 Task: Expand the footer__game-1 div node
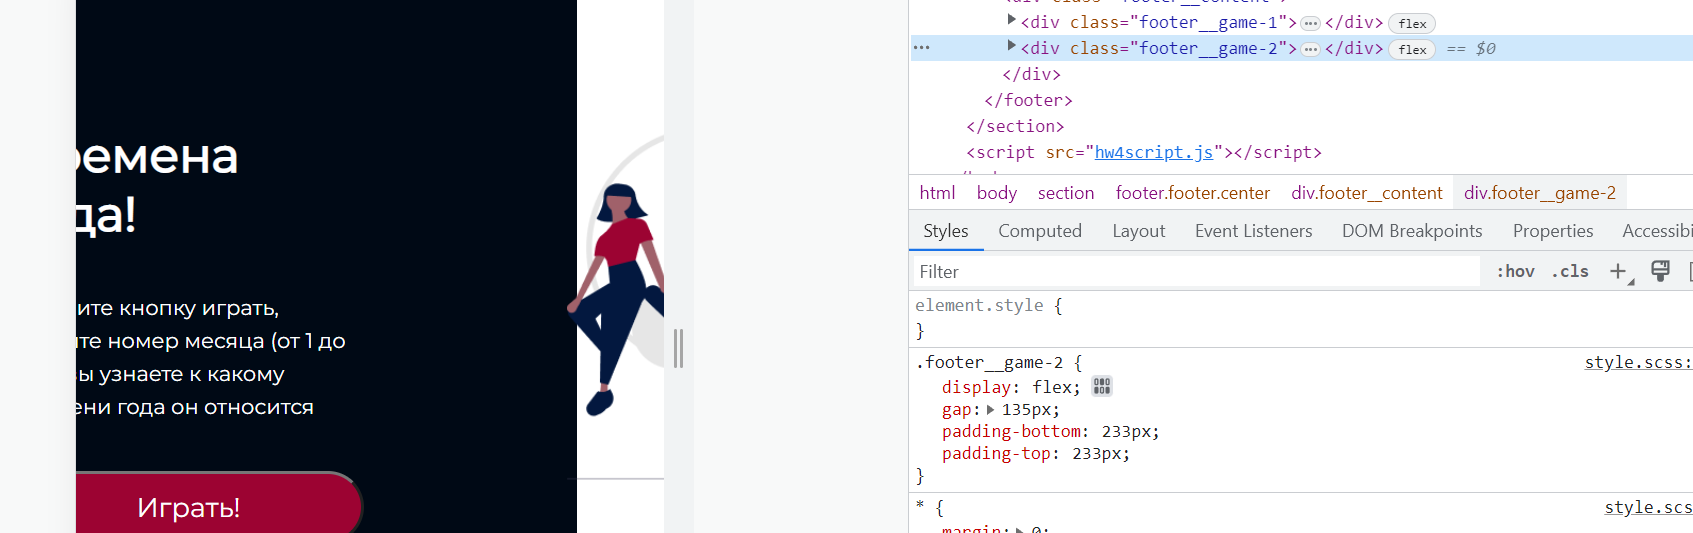pyautogui.click(x=1011, y=19)
